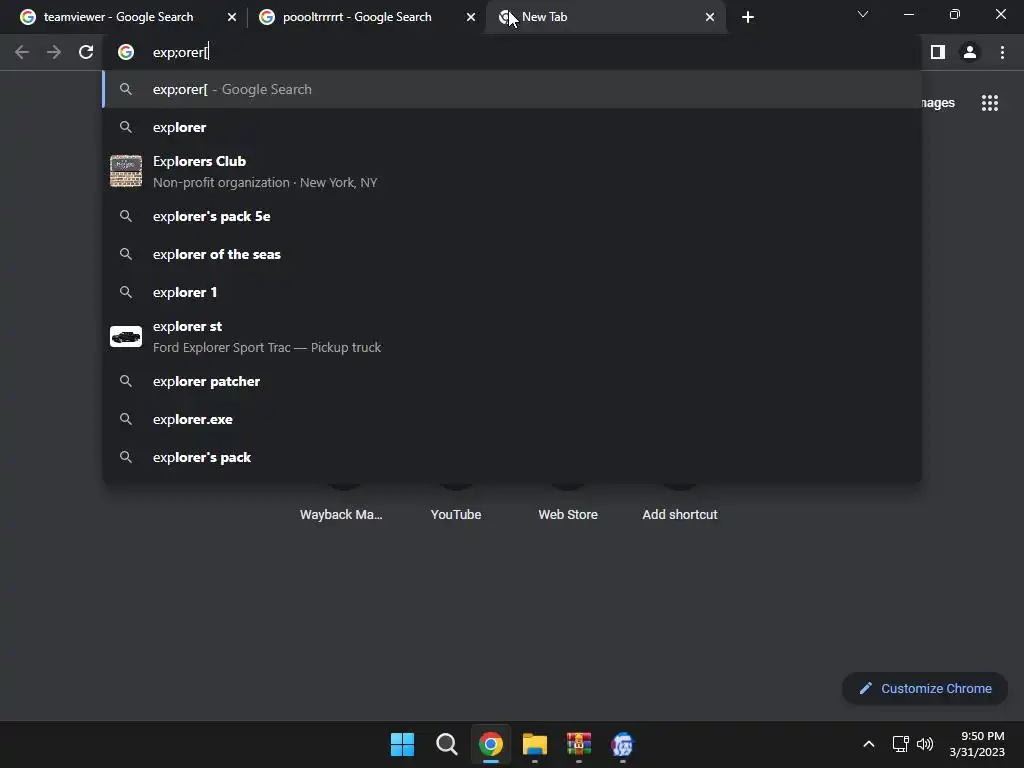Open the Web Store shortcut
Viewport: 1024px width, 768px height.
click(x=568, y=514)
